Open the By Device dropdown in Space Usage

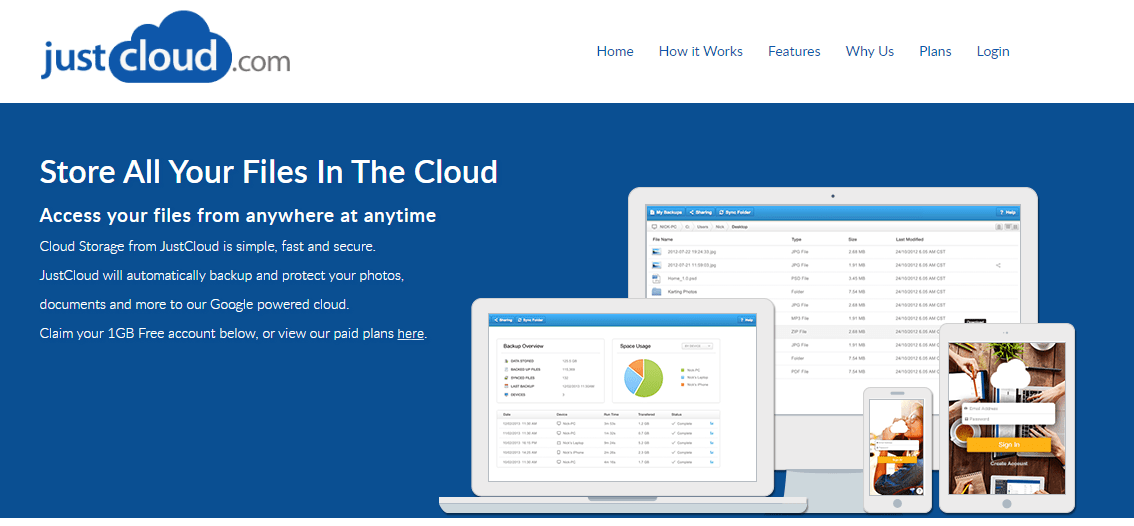696,345
